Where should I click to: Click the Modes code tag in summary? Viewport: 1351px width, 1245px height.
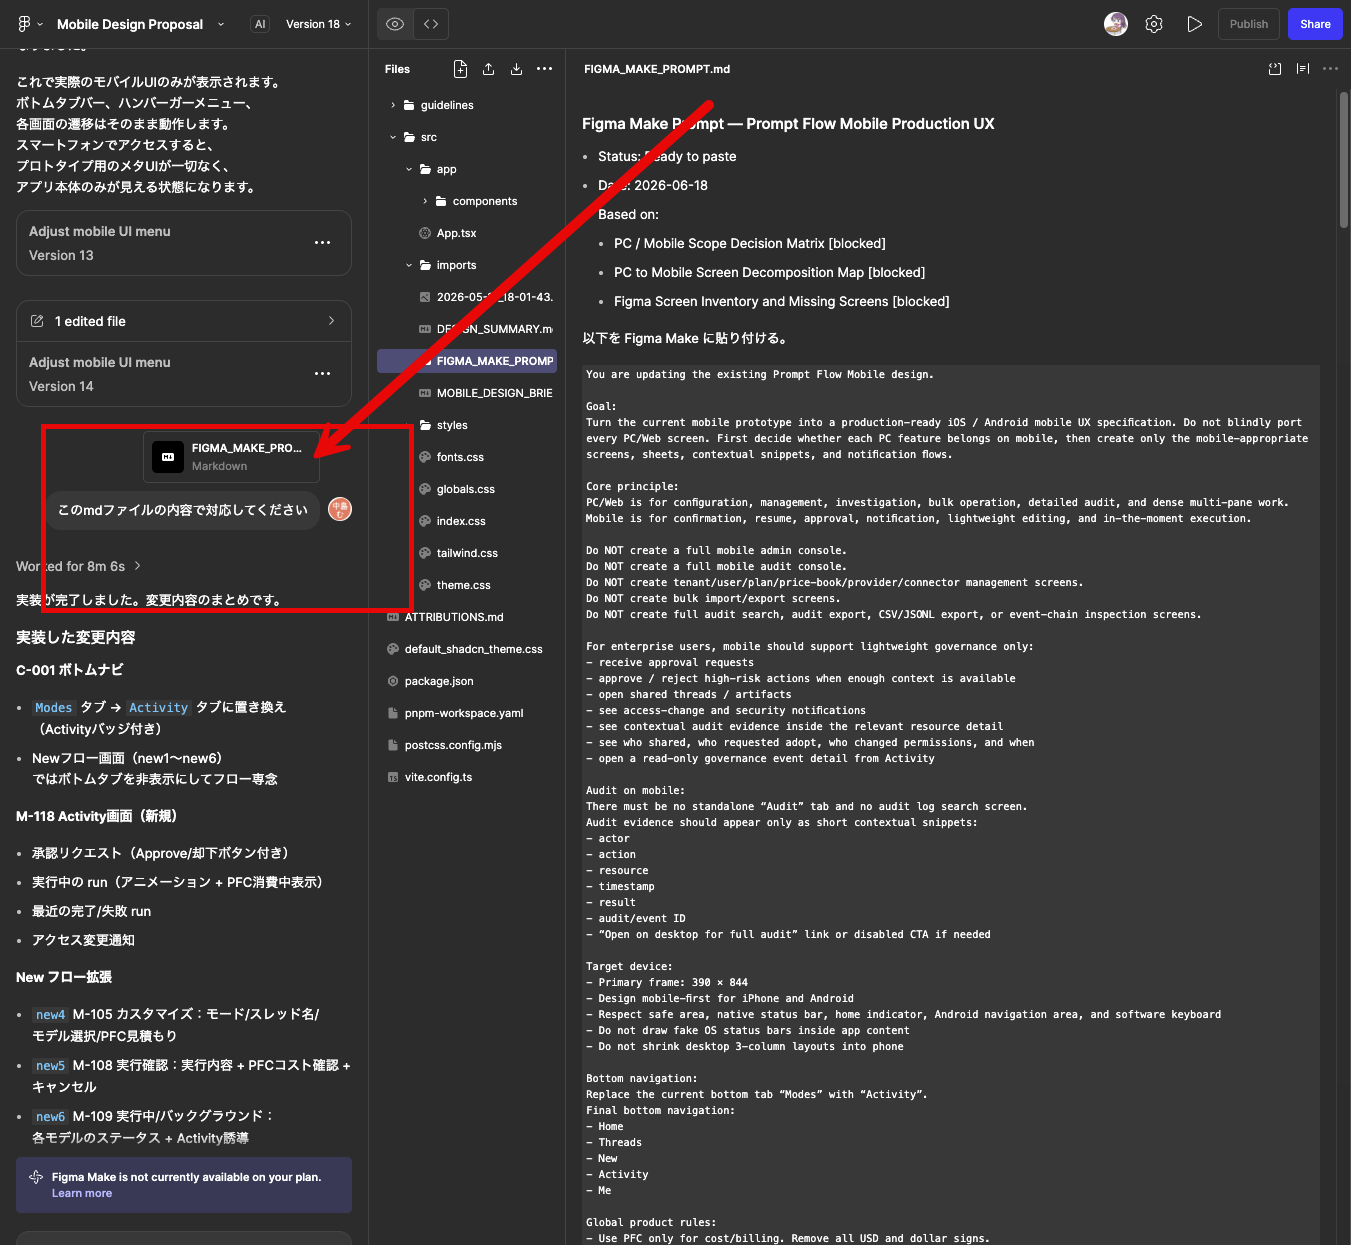(x=54, y=707)
